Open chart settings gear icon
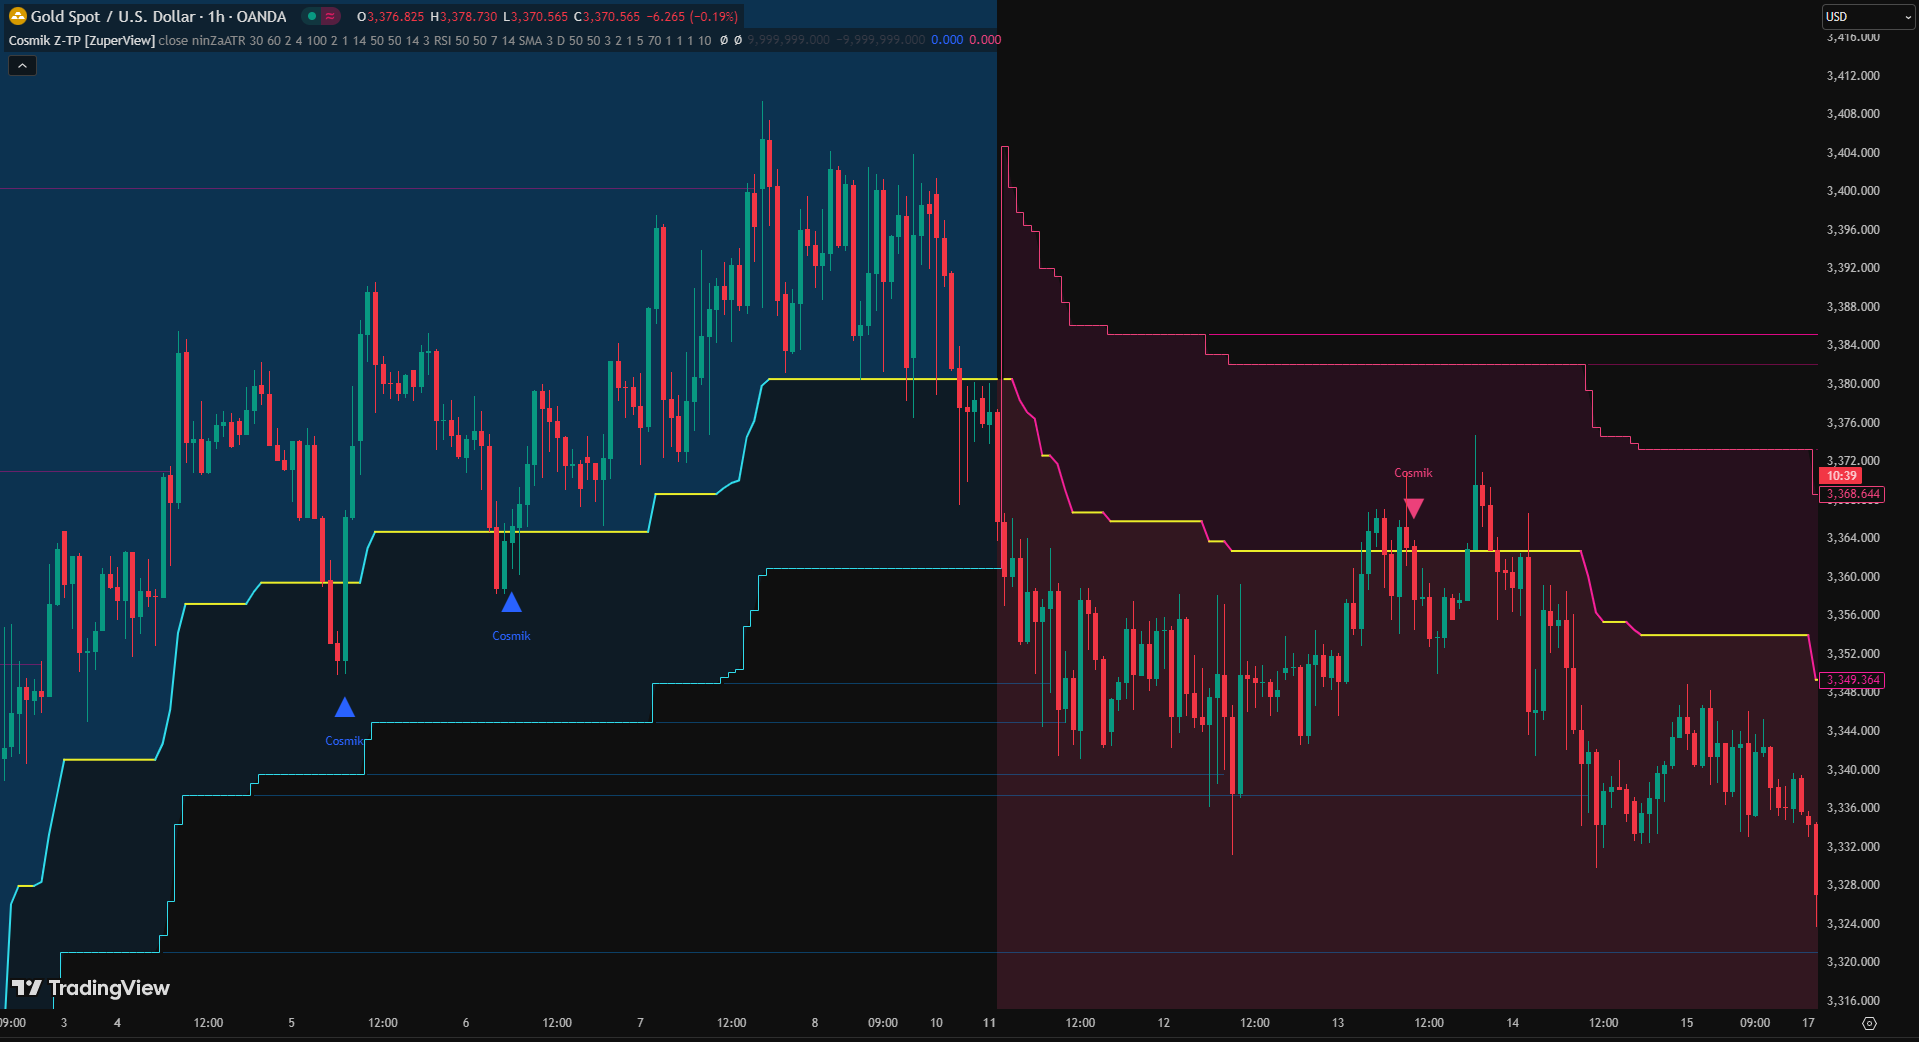 click(1869, 1023)
